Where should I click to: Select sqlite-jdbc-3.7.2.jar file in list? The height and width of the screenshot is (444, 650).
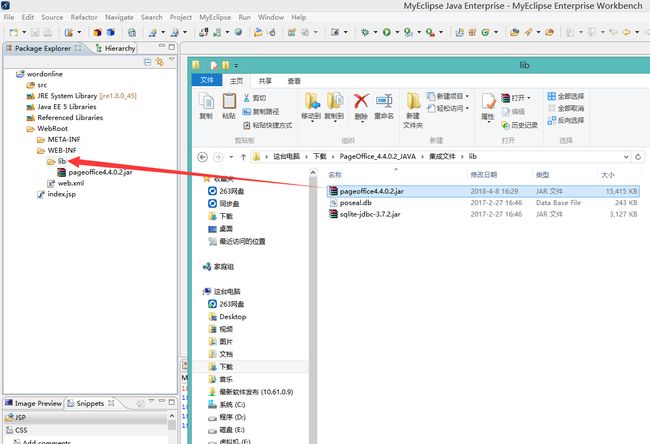(365, 214)
